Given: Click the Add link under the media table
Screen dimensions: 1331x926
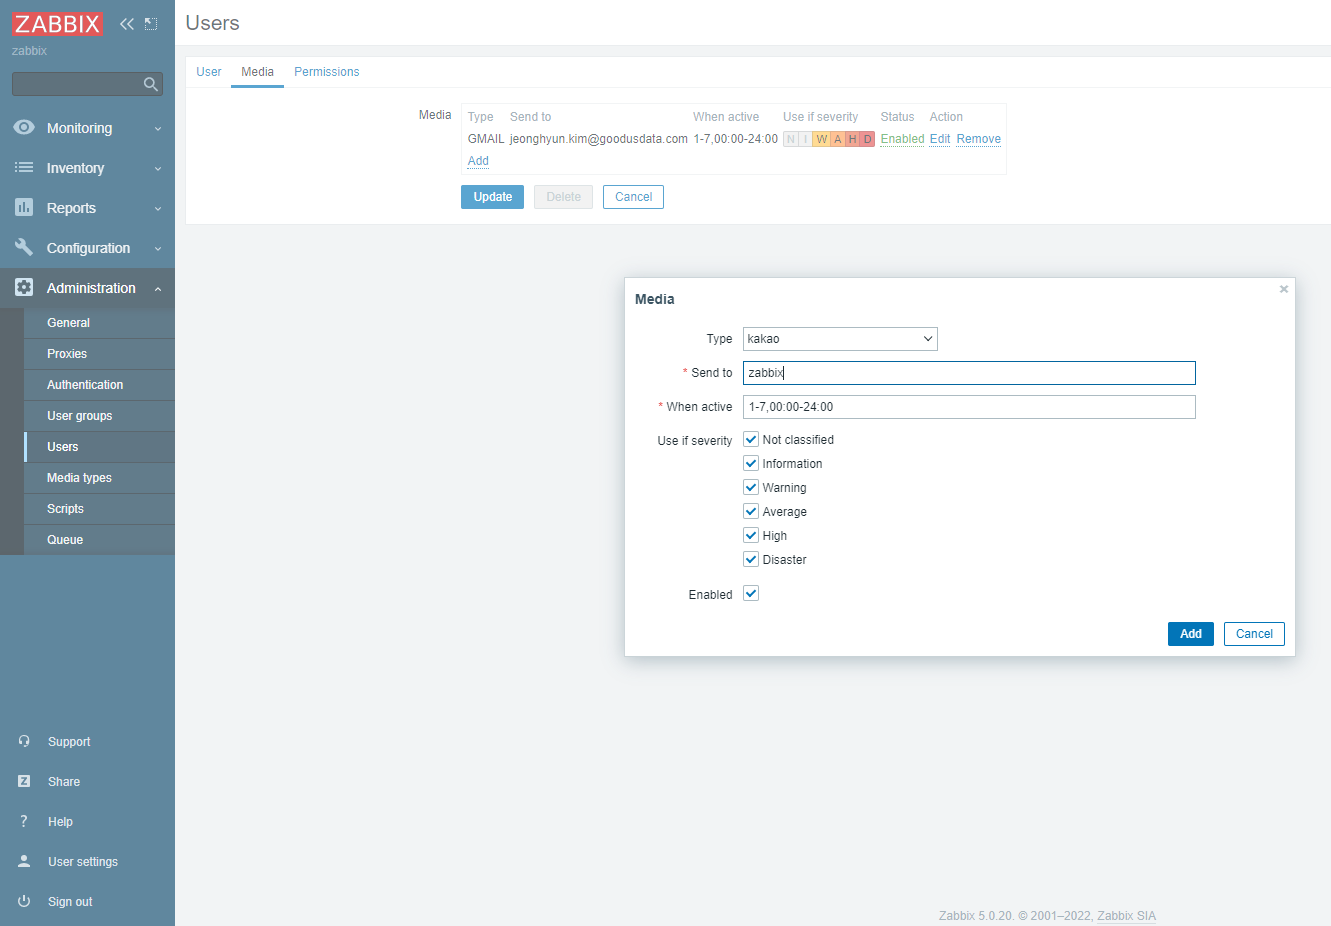Looking at the screenshot, I should click(478, 161).
